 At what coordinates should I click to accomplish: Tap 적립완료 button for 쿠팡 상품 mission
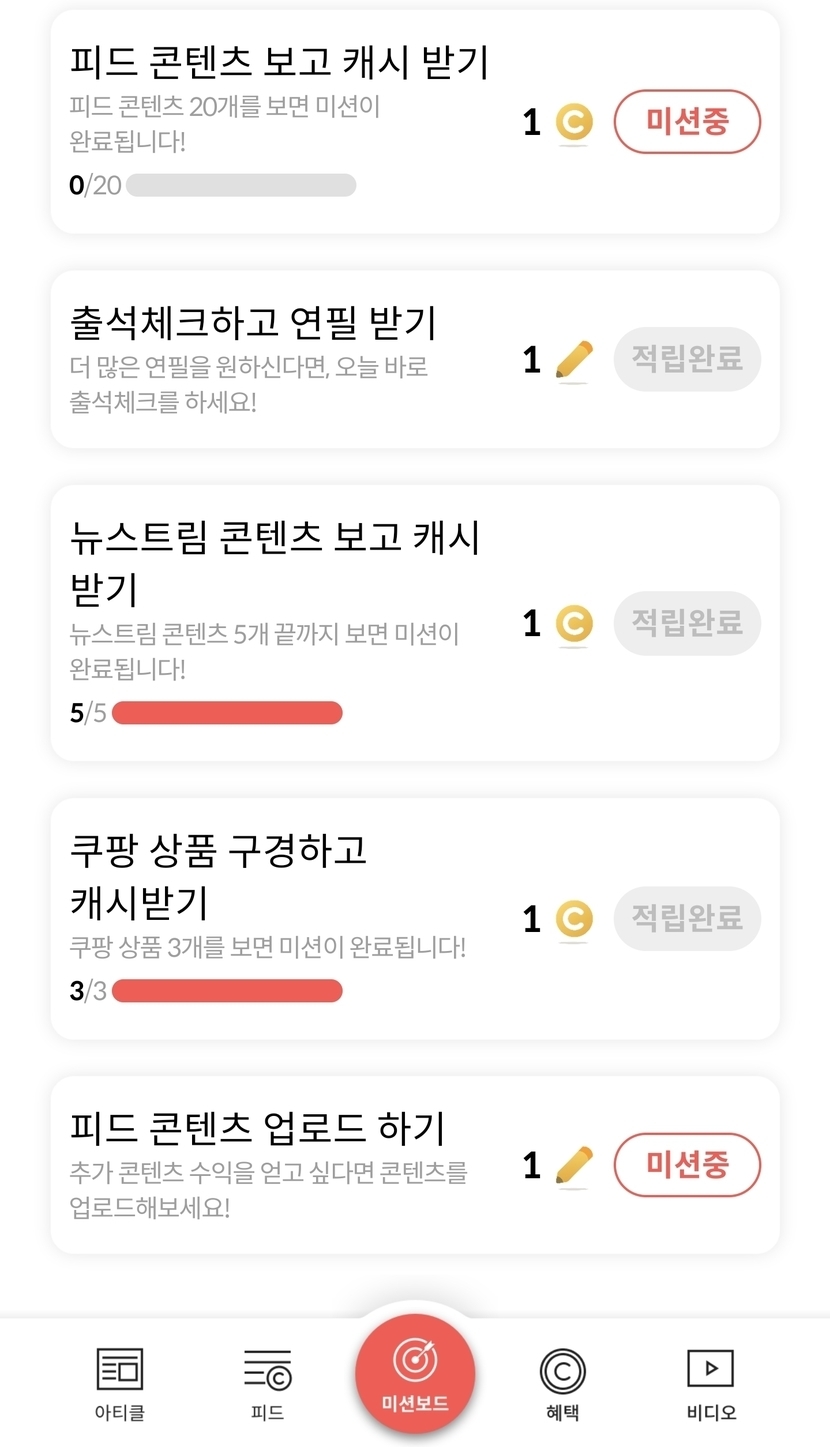tap(687, 918)
